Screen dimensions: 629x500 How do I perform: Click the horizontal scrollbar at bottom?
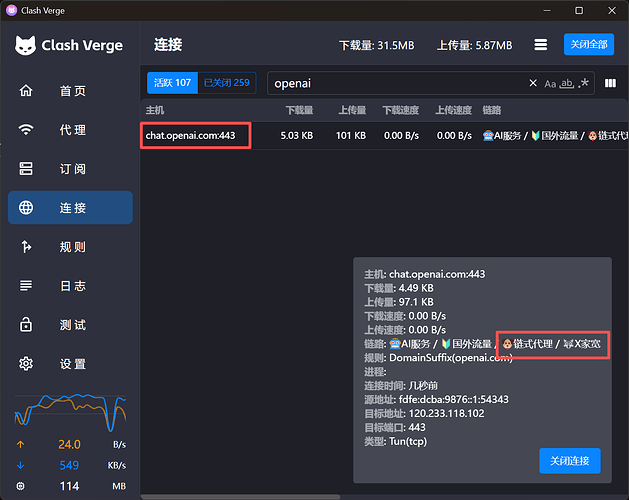pos(241,497)
